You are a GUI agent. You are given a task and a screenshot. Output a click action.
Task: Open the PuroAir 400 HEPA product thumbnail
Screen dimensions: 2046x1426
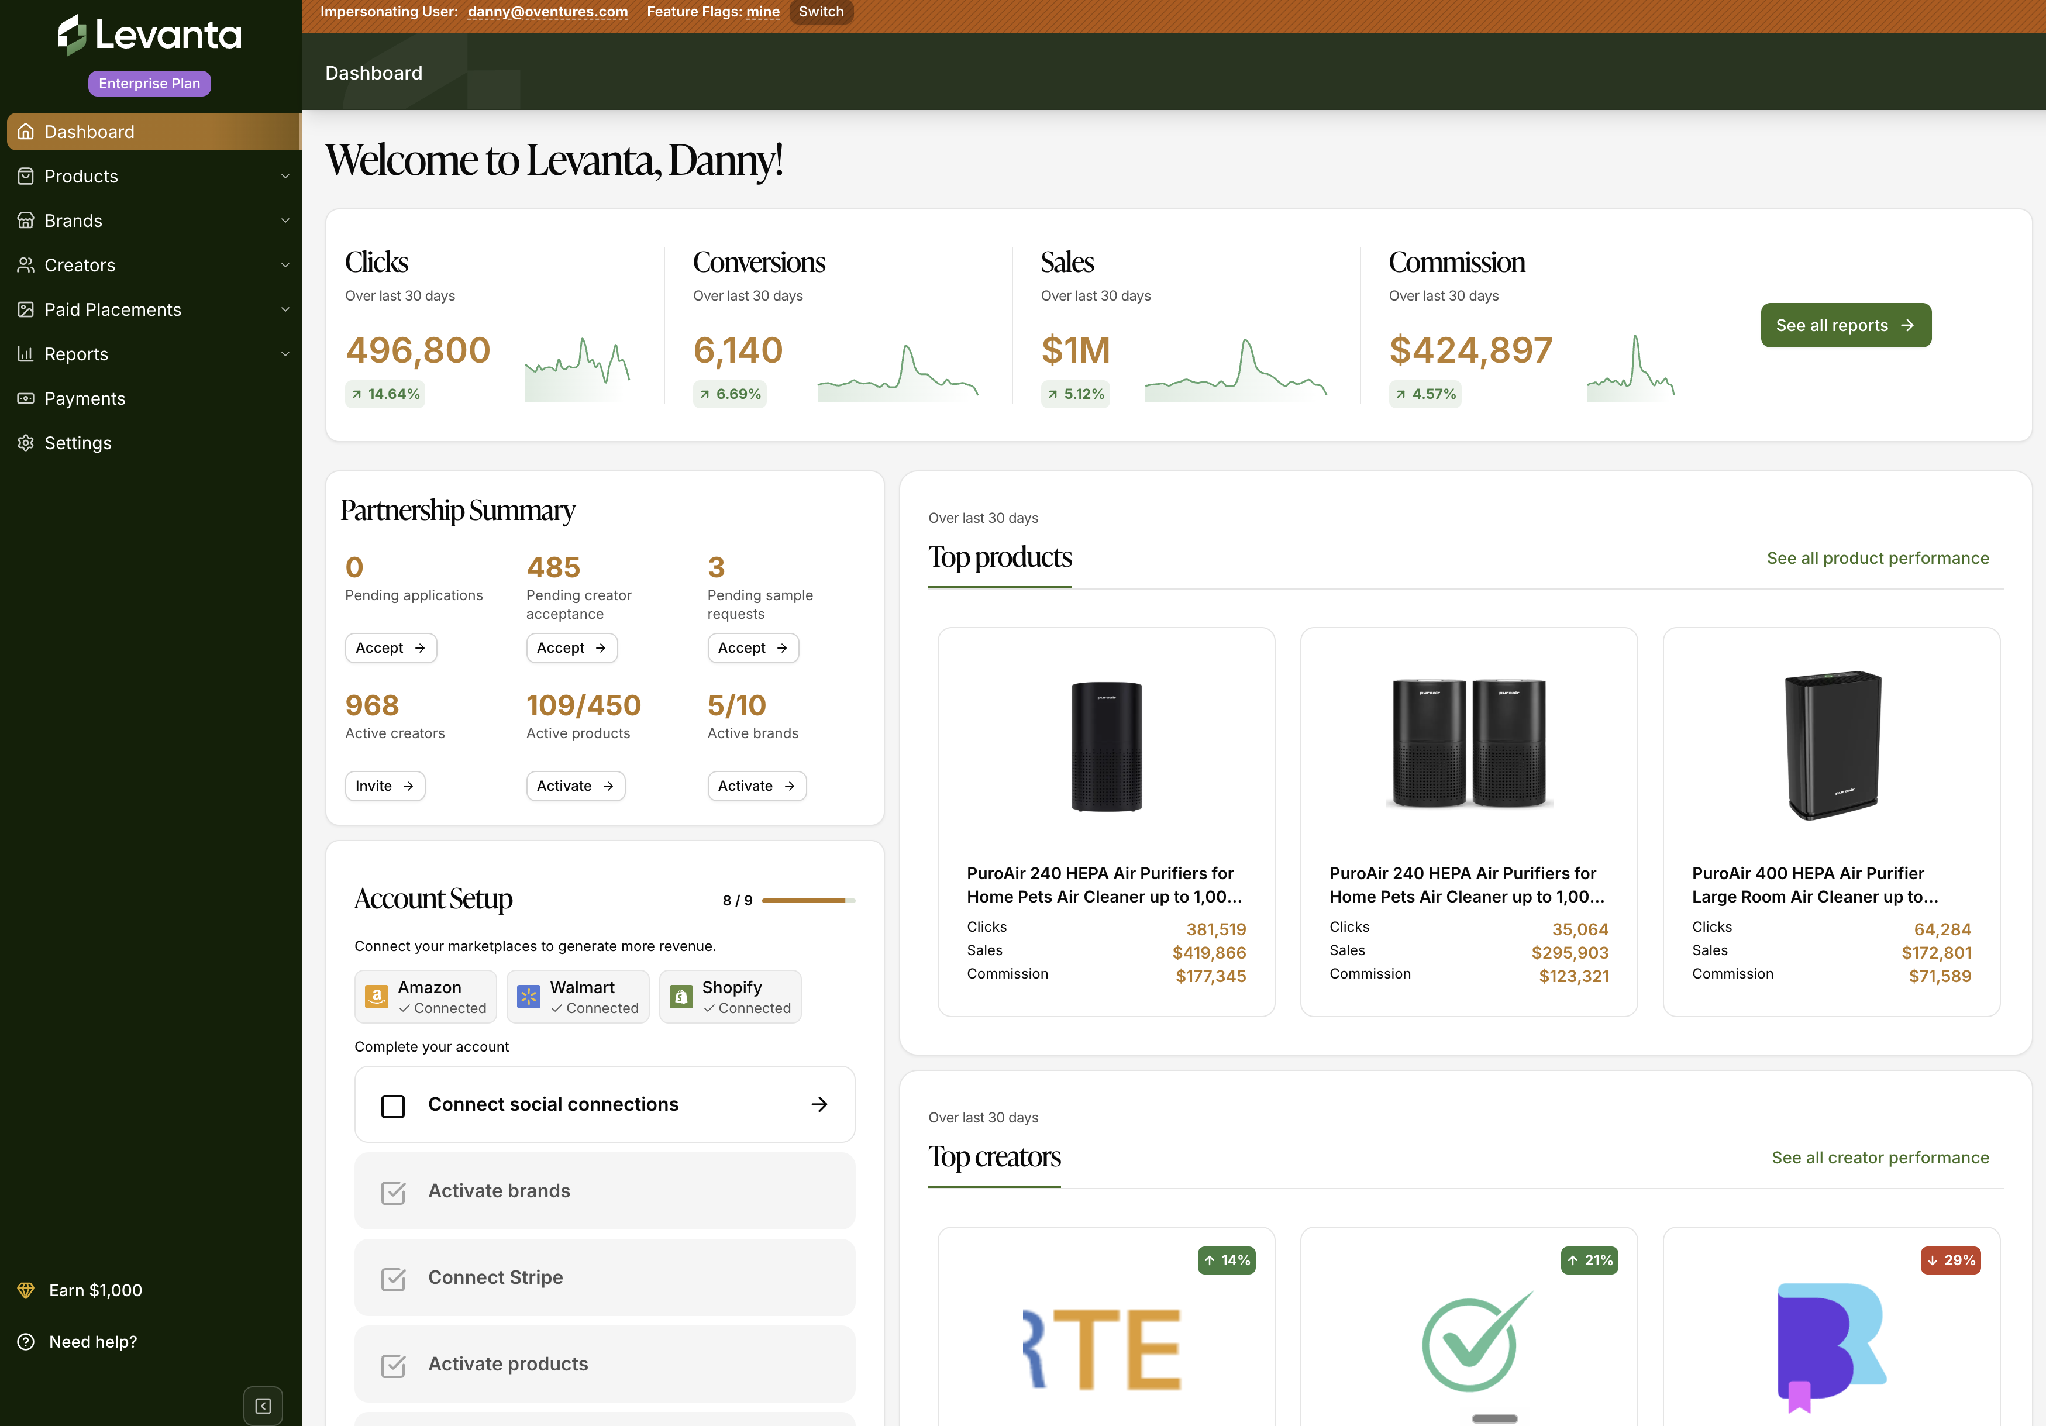tap(1832, 746)
